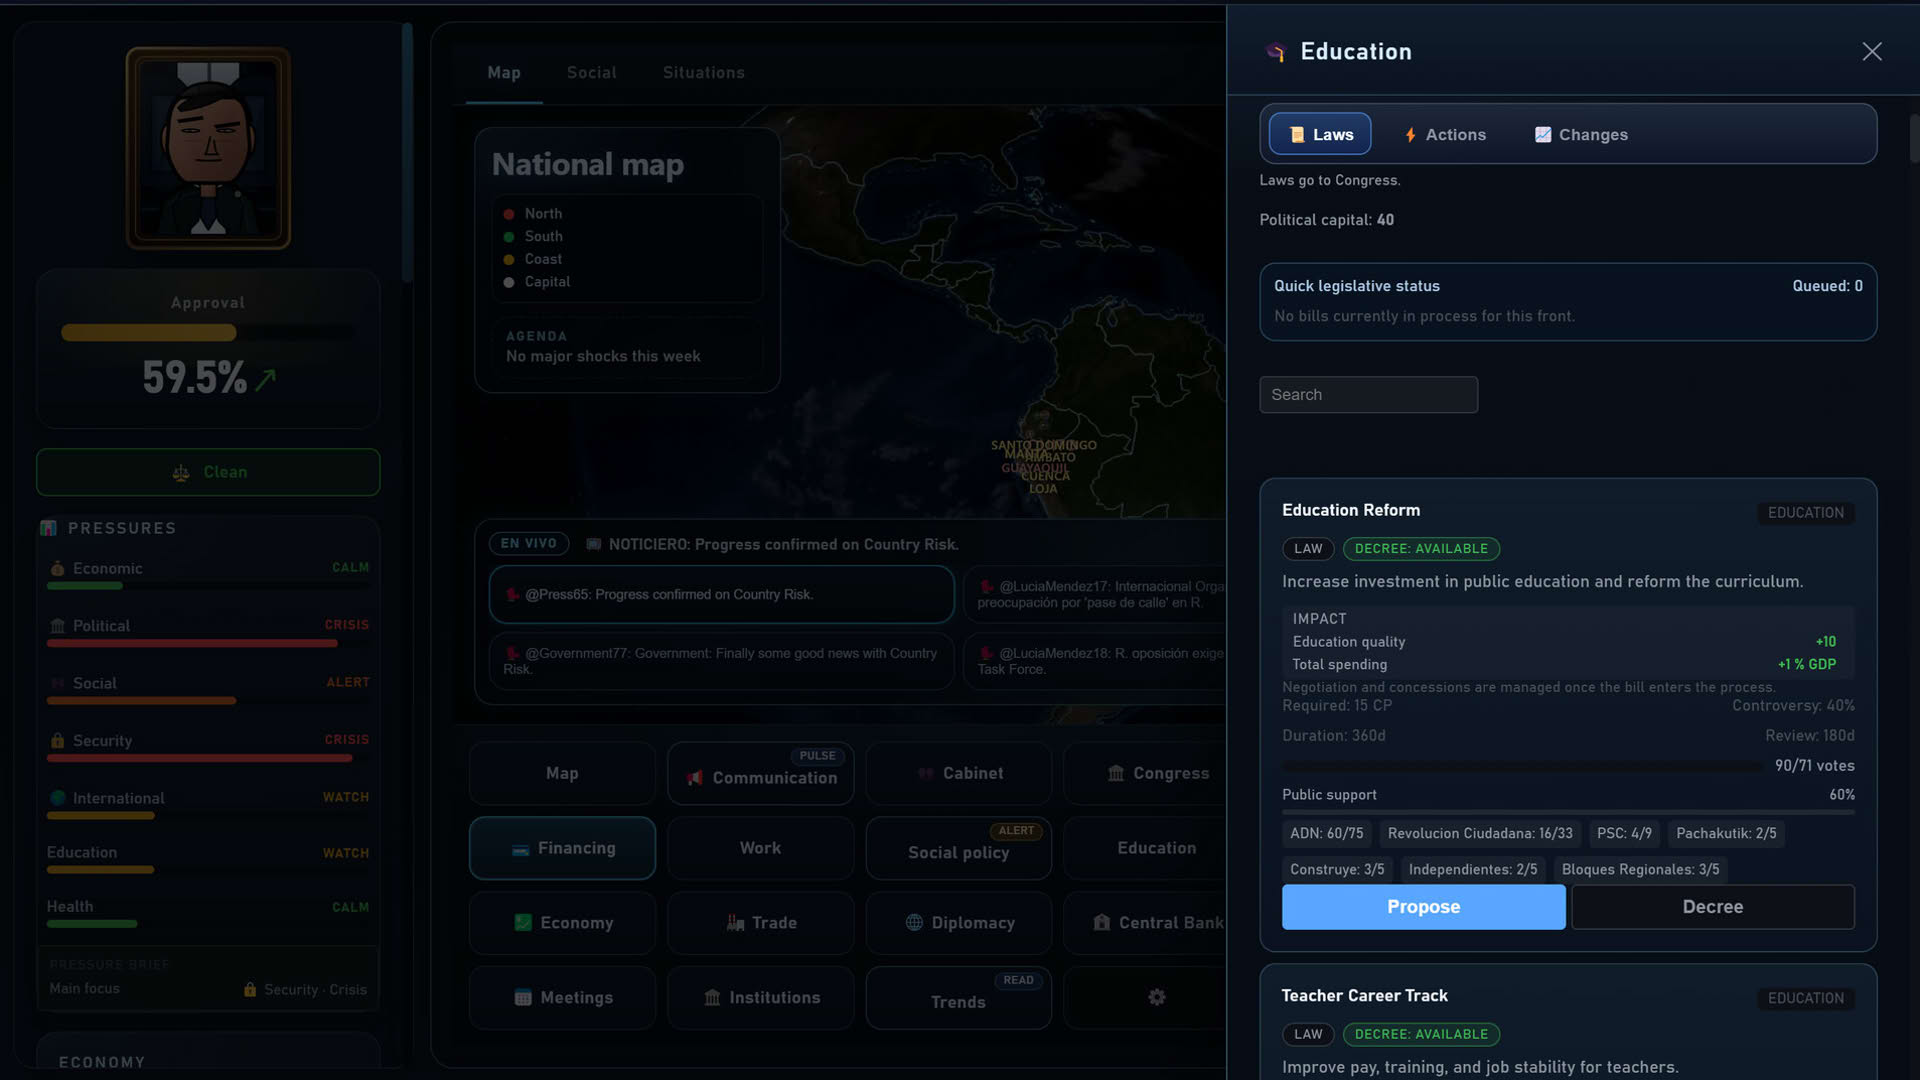Screen dimensions: 1920x1080
Task: Click the settings gear button
Action: [x=1156, y=997]
